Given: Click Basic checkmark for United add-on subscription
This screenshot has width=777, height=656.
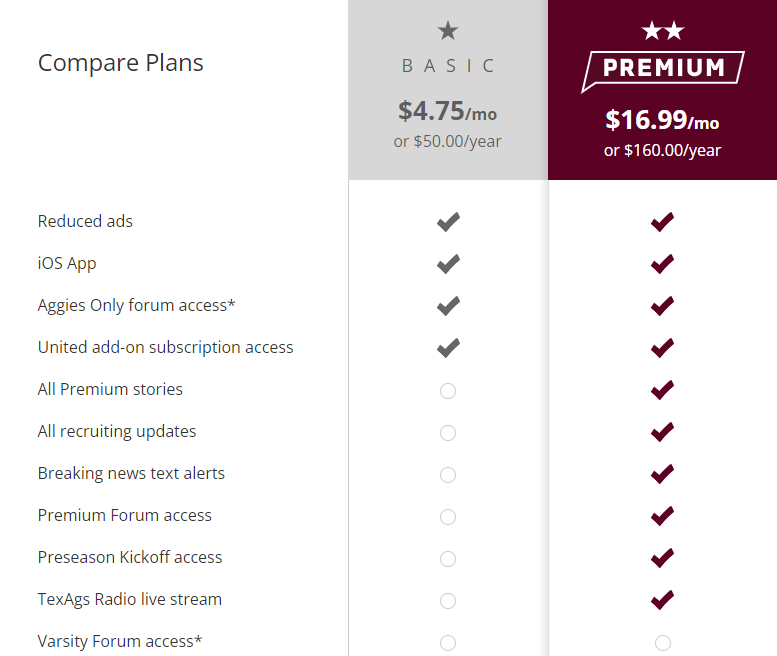Looking at the screenshot, I should point(448,348).
